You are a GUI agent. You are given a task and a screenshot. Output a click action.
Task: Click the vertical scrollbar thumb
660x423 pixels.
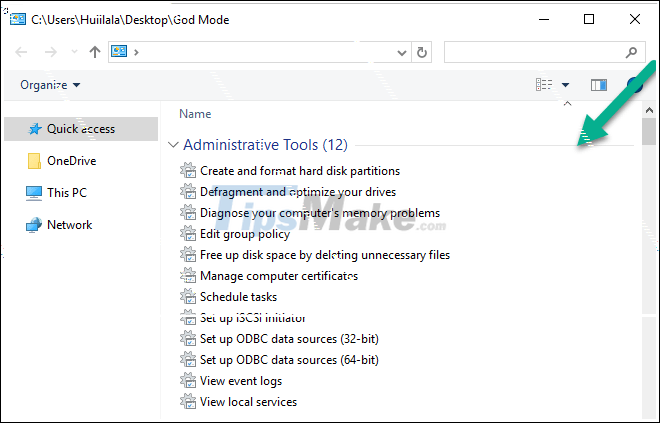pyautogui.click(x=649, y=132)
